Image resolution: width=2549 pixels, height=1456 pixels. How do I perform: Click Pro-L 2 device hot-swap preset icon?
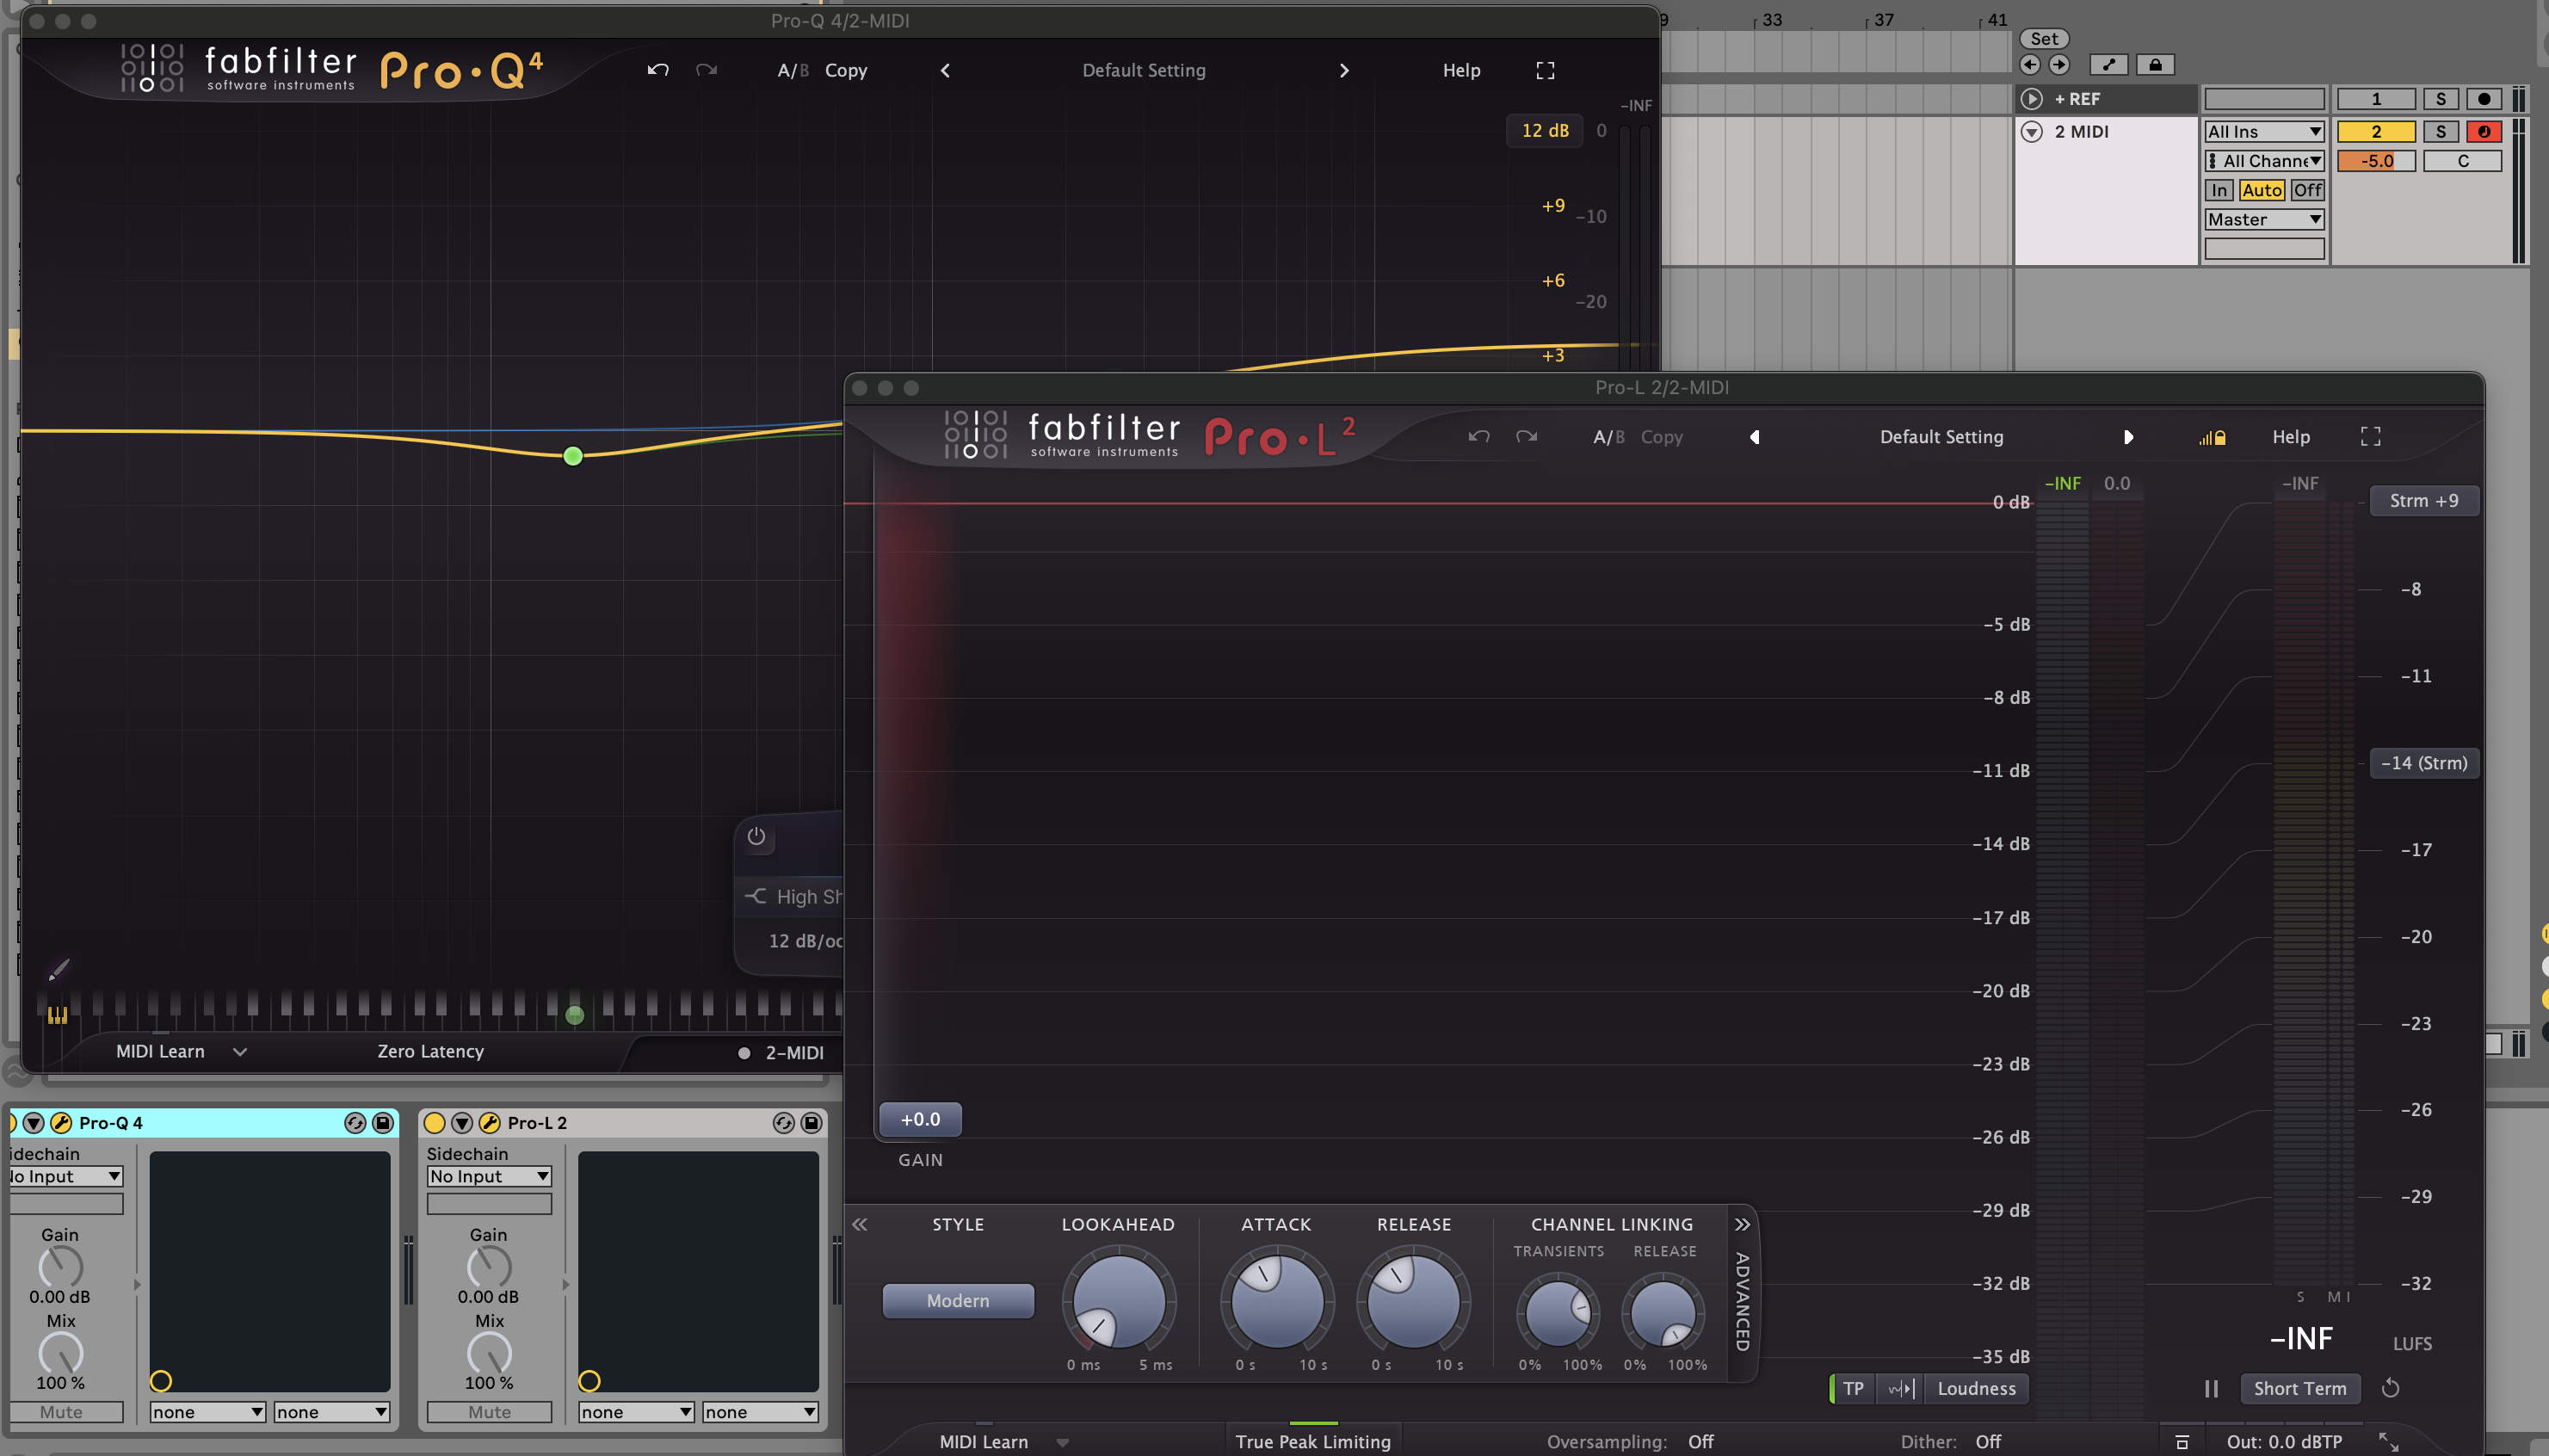tap(783, 1122)
